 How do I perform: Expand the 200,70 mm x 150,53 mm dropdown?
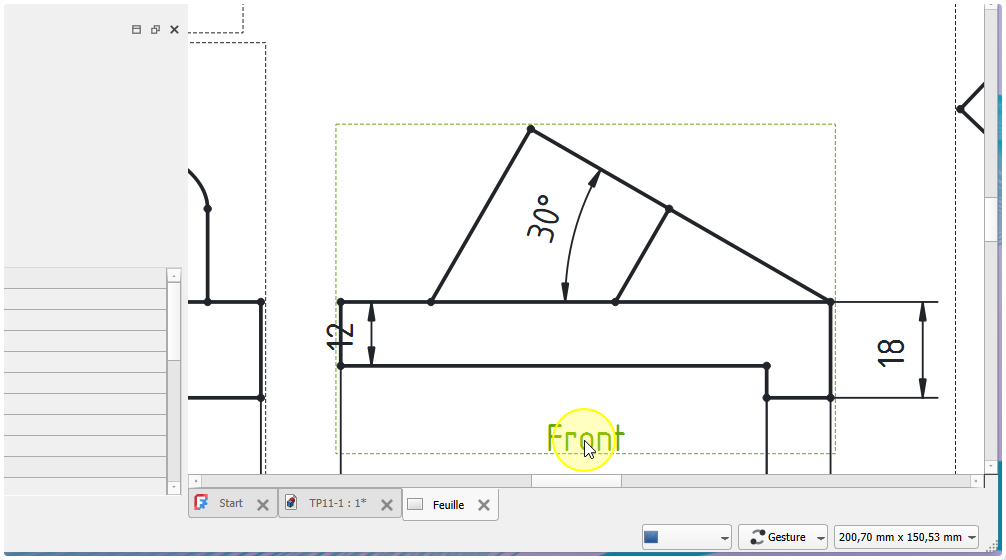click(x=907, y=537)
